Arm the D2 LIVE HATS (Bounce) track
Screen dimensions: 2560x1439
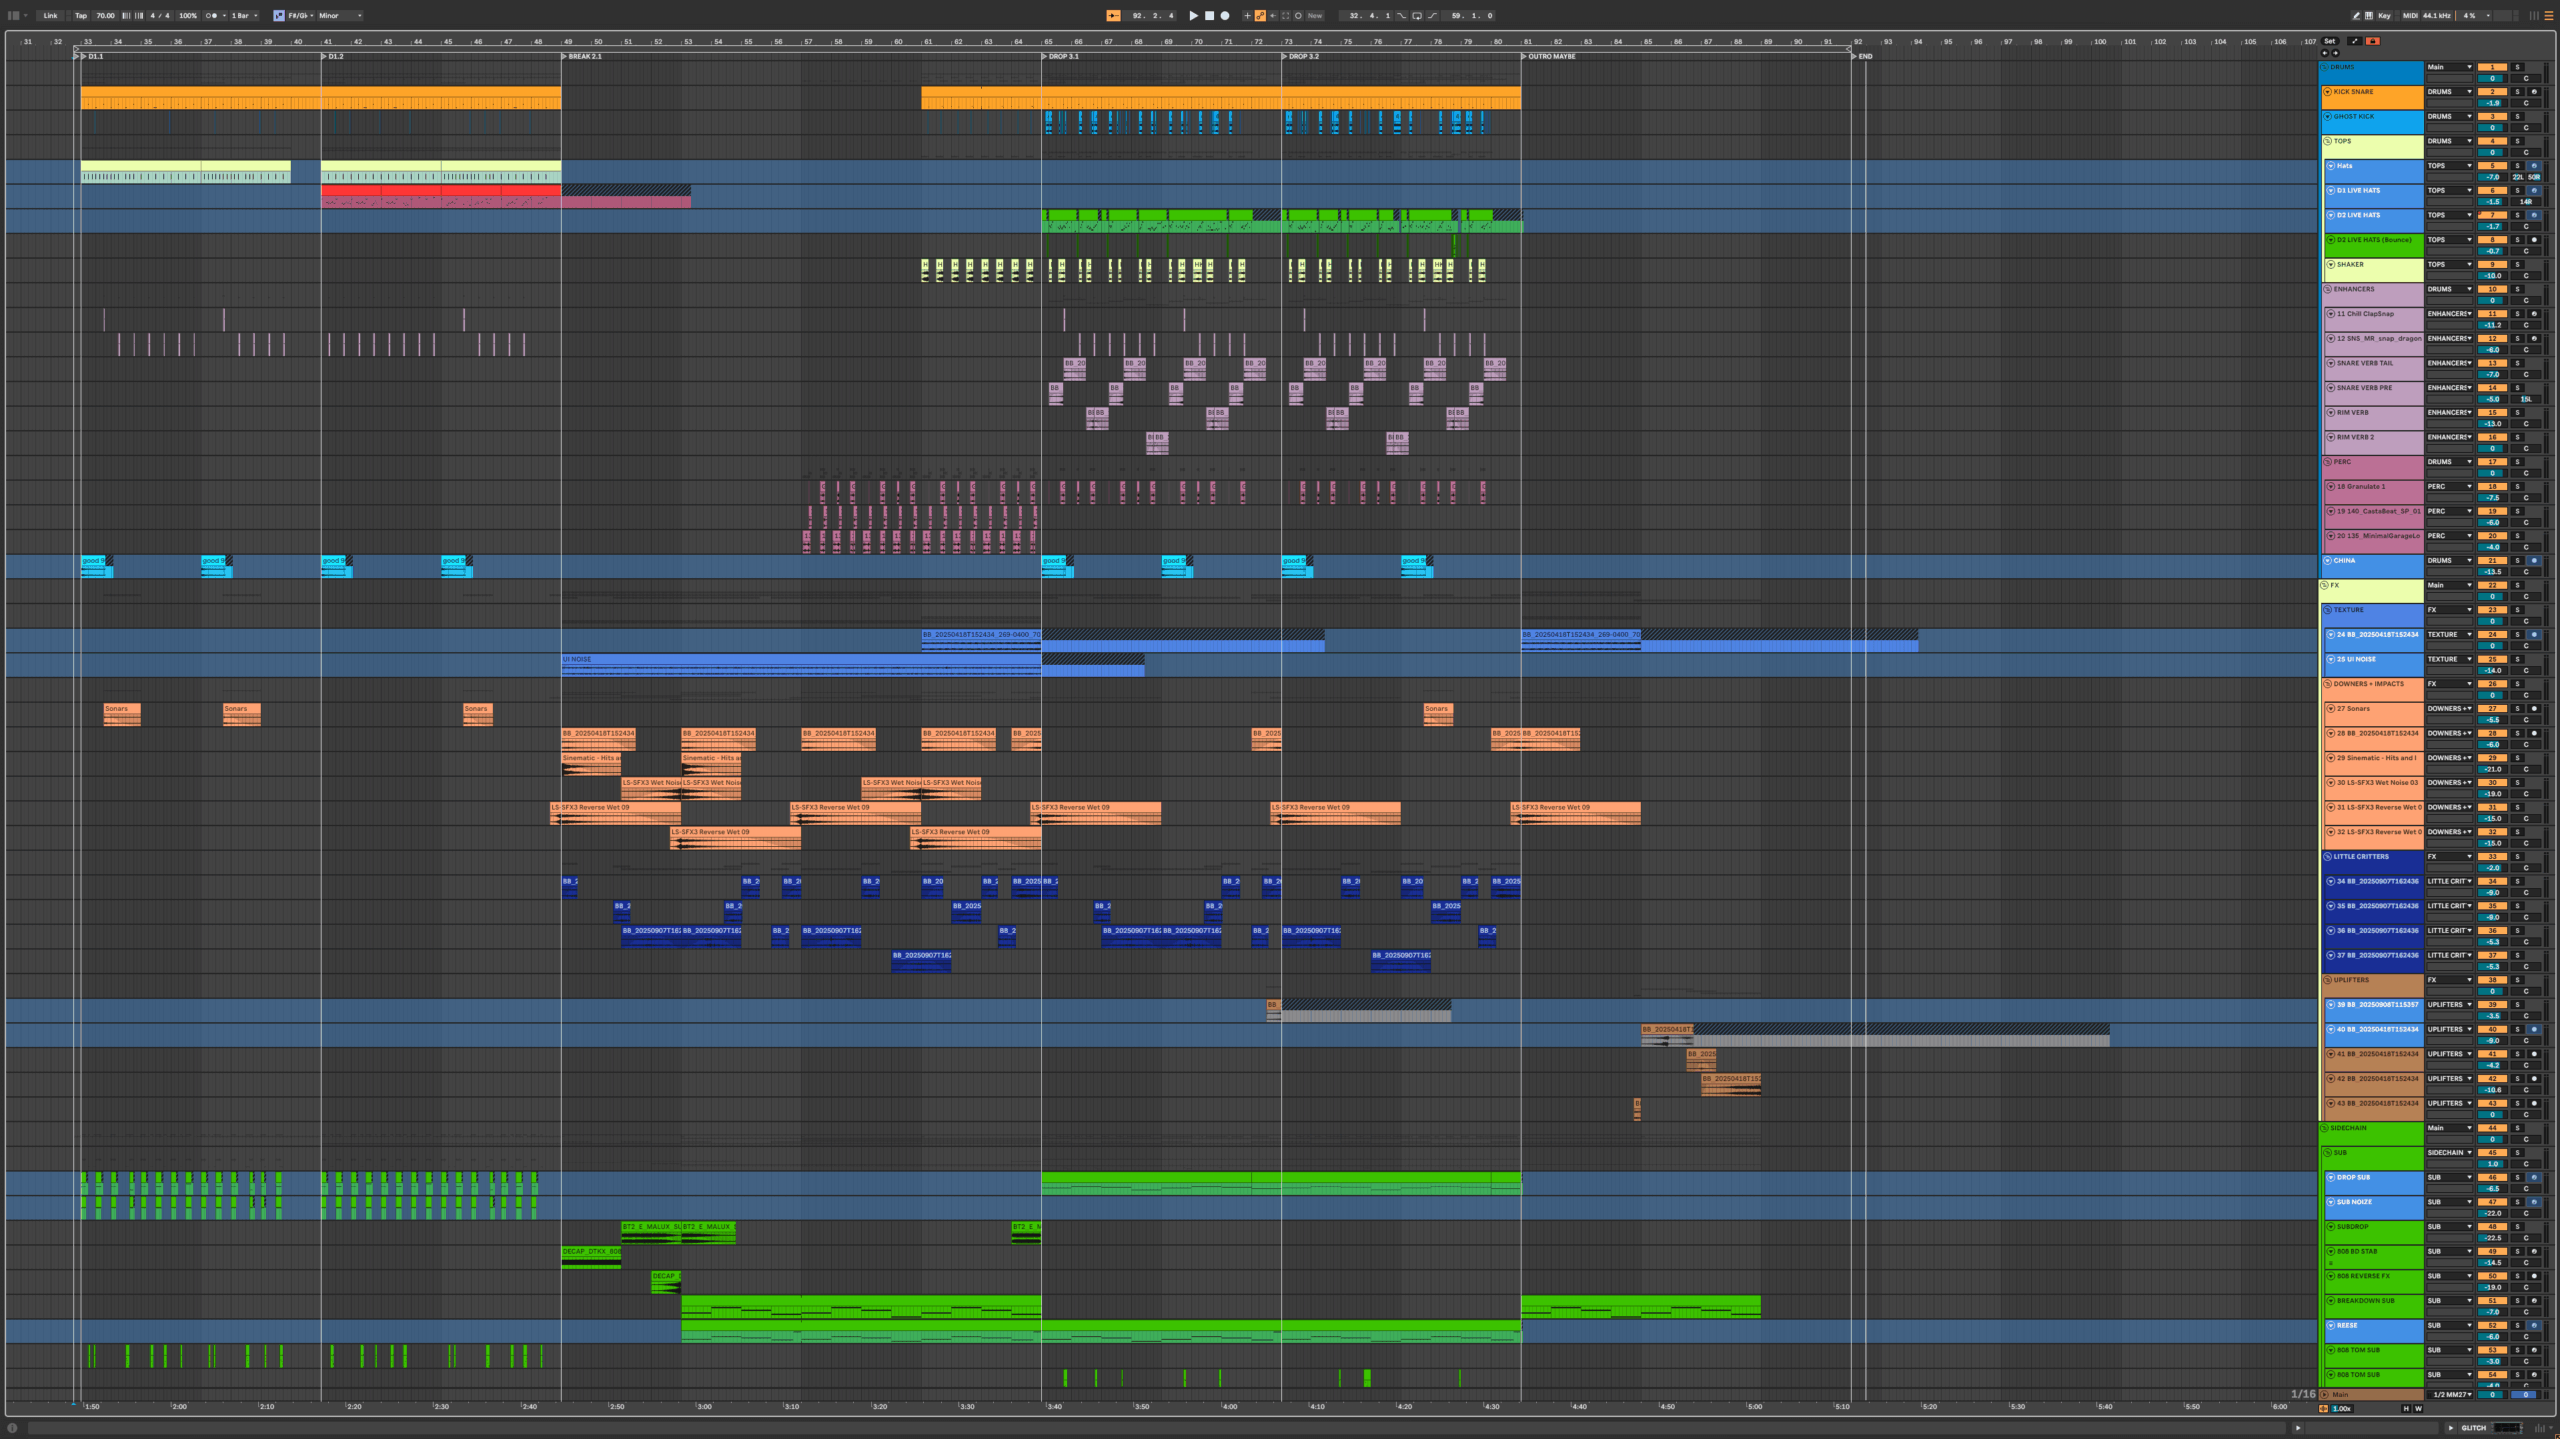pyautogui.click(x=2534, y=240)
